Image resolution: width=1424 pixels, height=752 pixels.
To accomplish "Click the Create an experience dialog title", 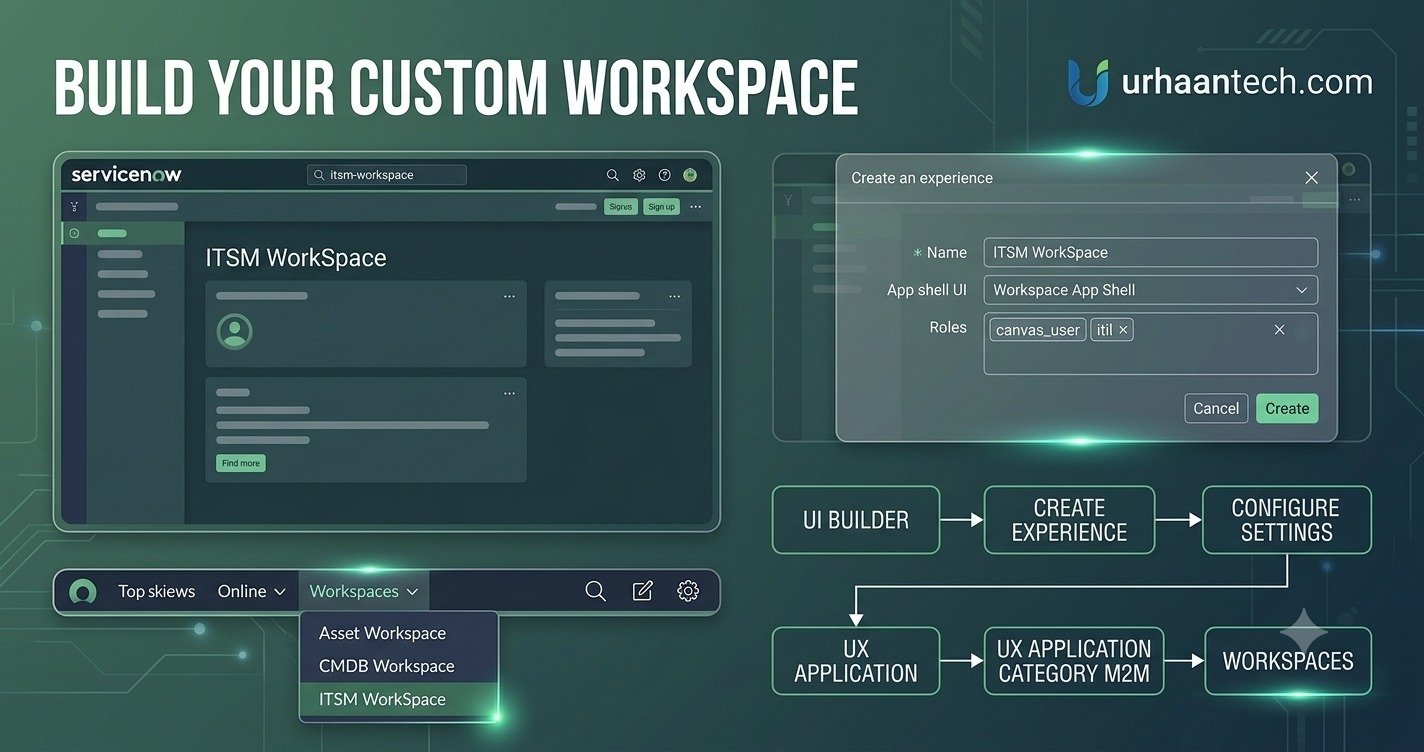I will (x=922, y=178).
